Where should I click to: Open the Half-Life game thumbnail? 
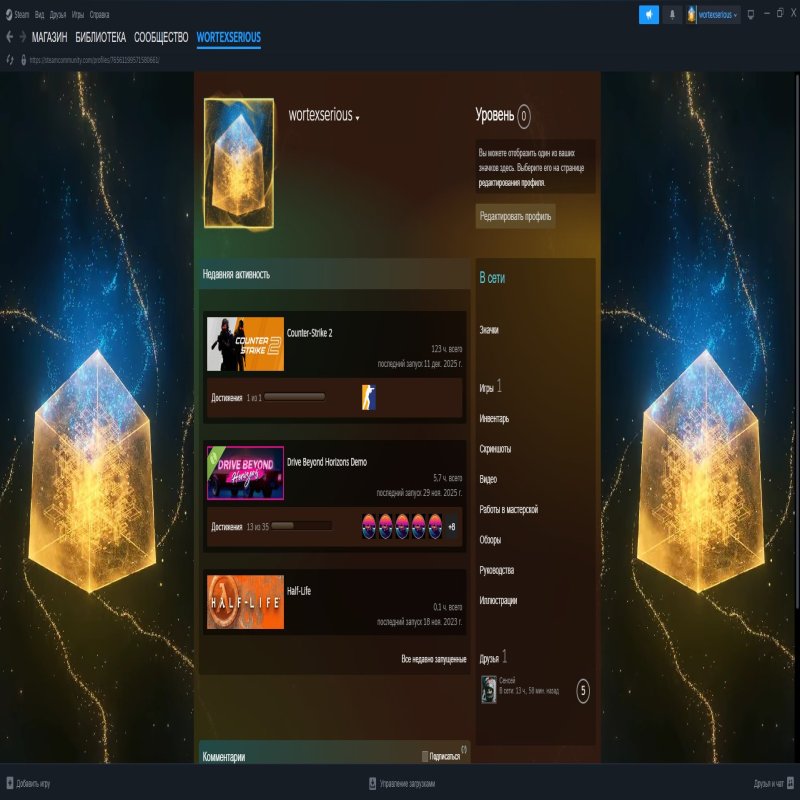click(245, 602)
